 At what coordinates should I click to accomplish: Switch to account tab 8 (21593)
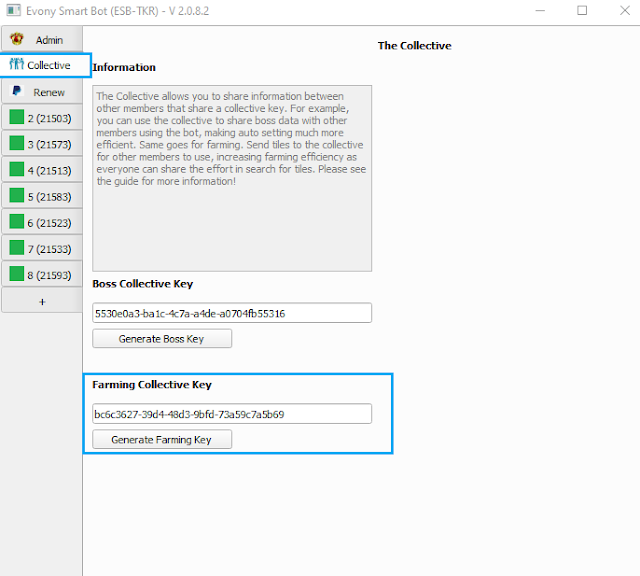(42, 274)
